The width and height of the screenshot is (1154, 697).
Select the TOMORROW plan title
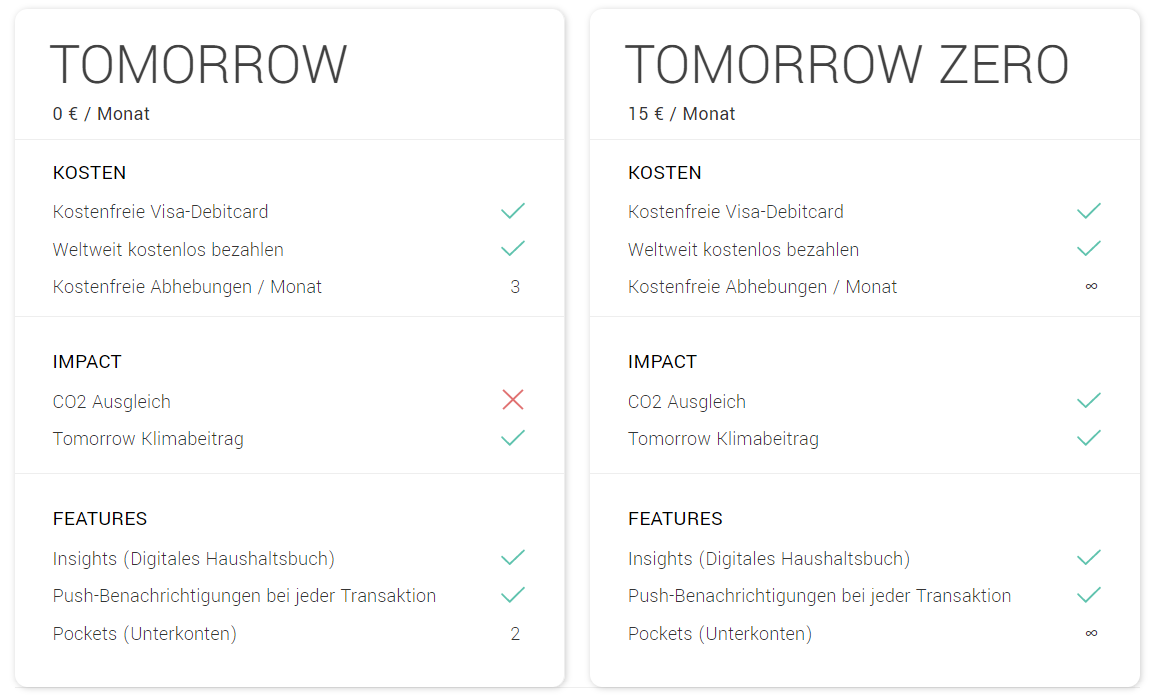tap(199, 65)
